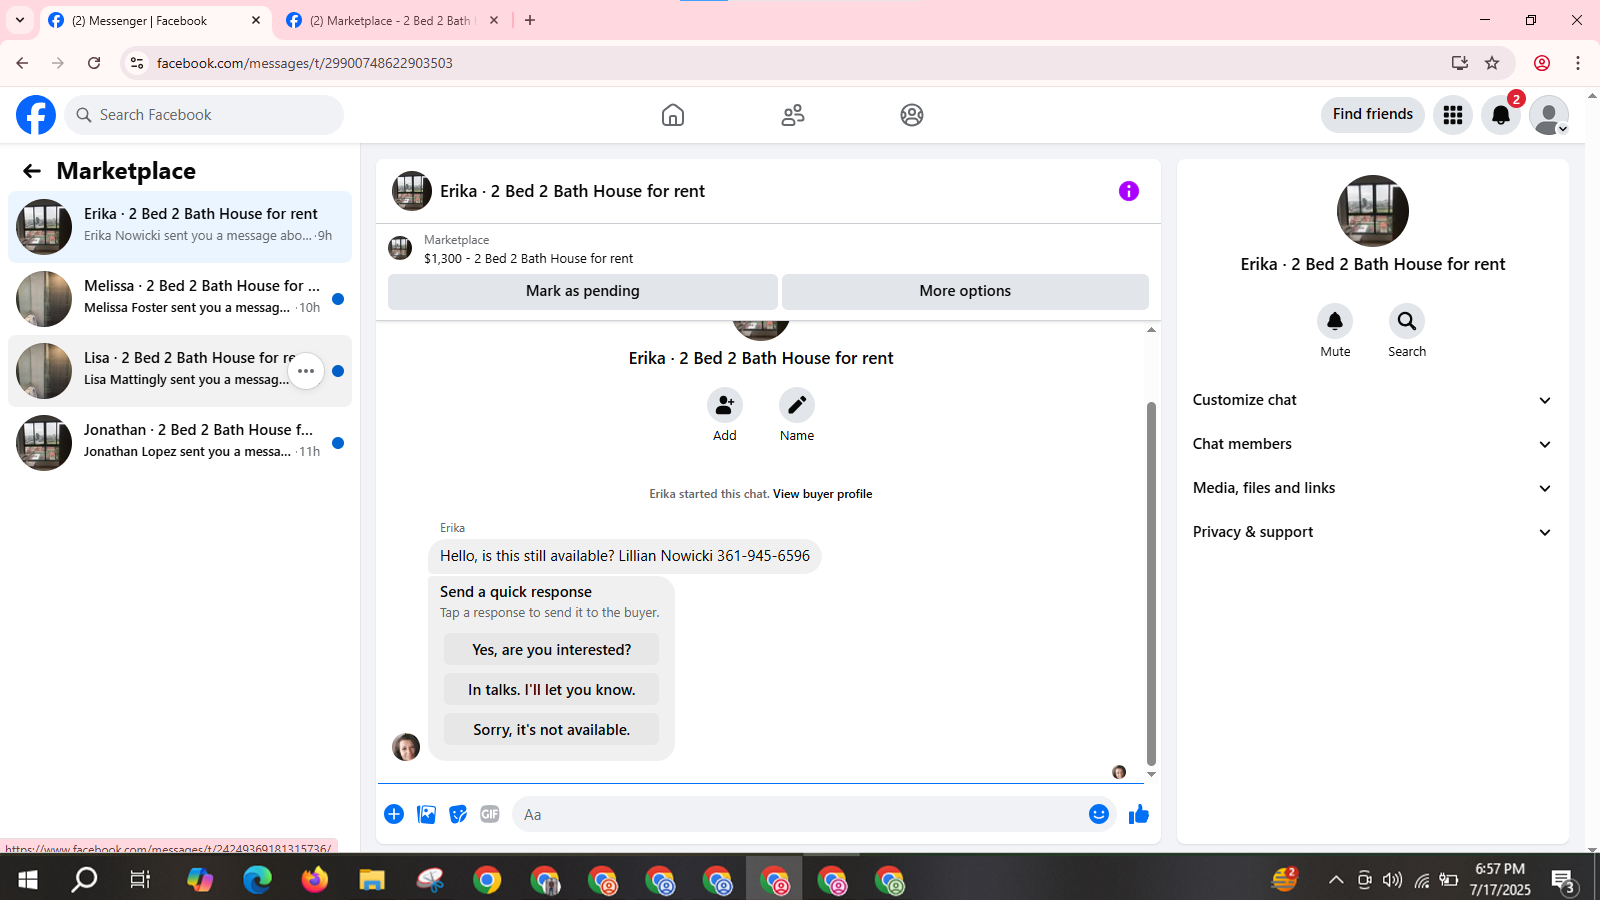Open more actions plus icon in composer
Screen dimensions: 1600x900
[394, 814]
